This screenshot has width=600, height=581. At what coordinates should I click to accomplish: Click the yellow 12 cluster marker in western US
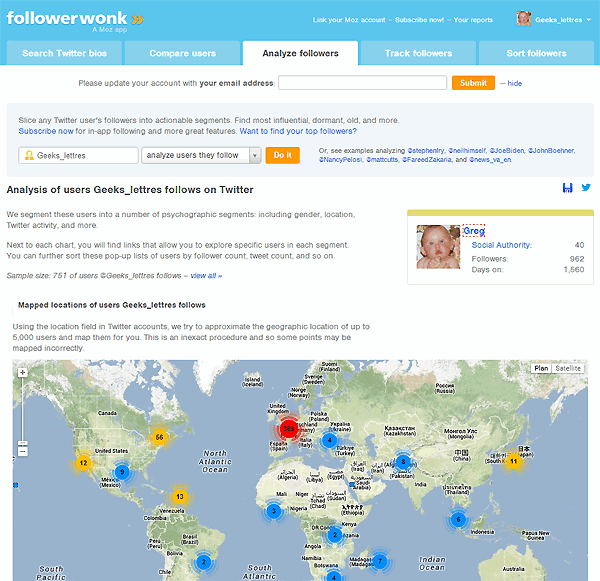click(83, 463)
